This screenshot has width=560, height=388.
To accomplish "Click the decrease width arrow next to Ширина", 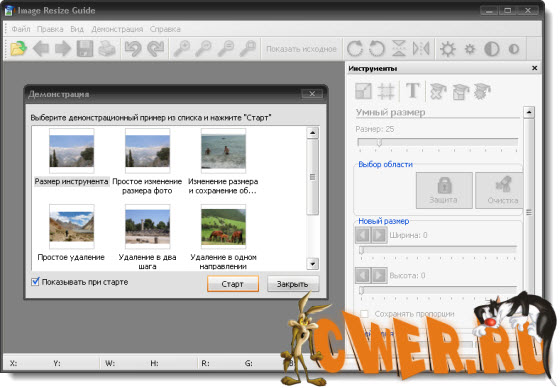I will coord(363,235).
